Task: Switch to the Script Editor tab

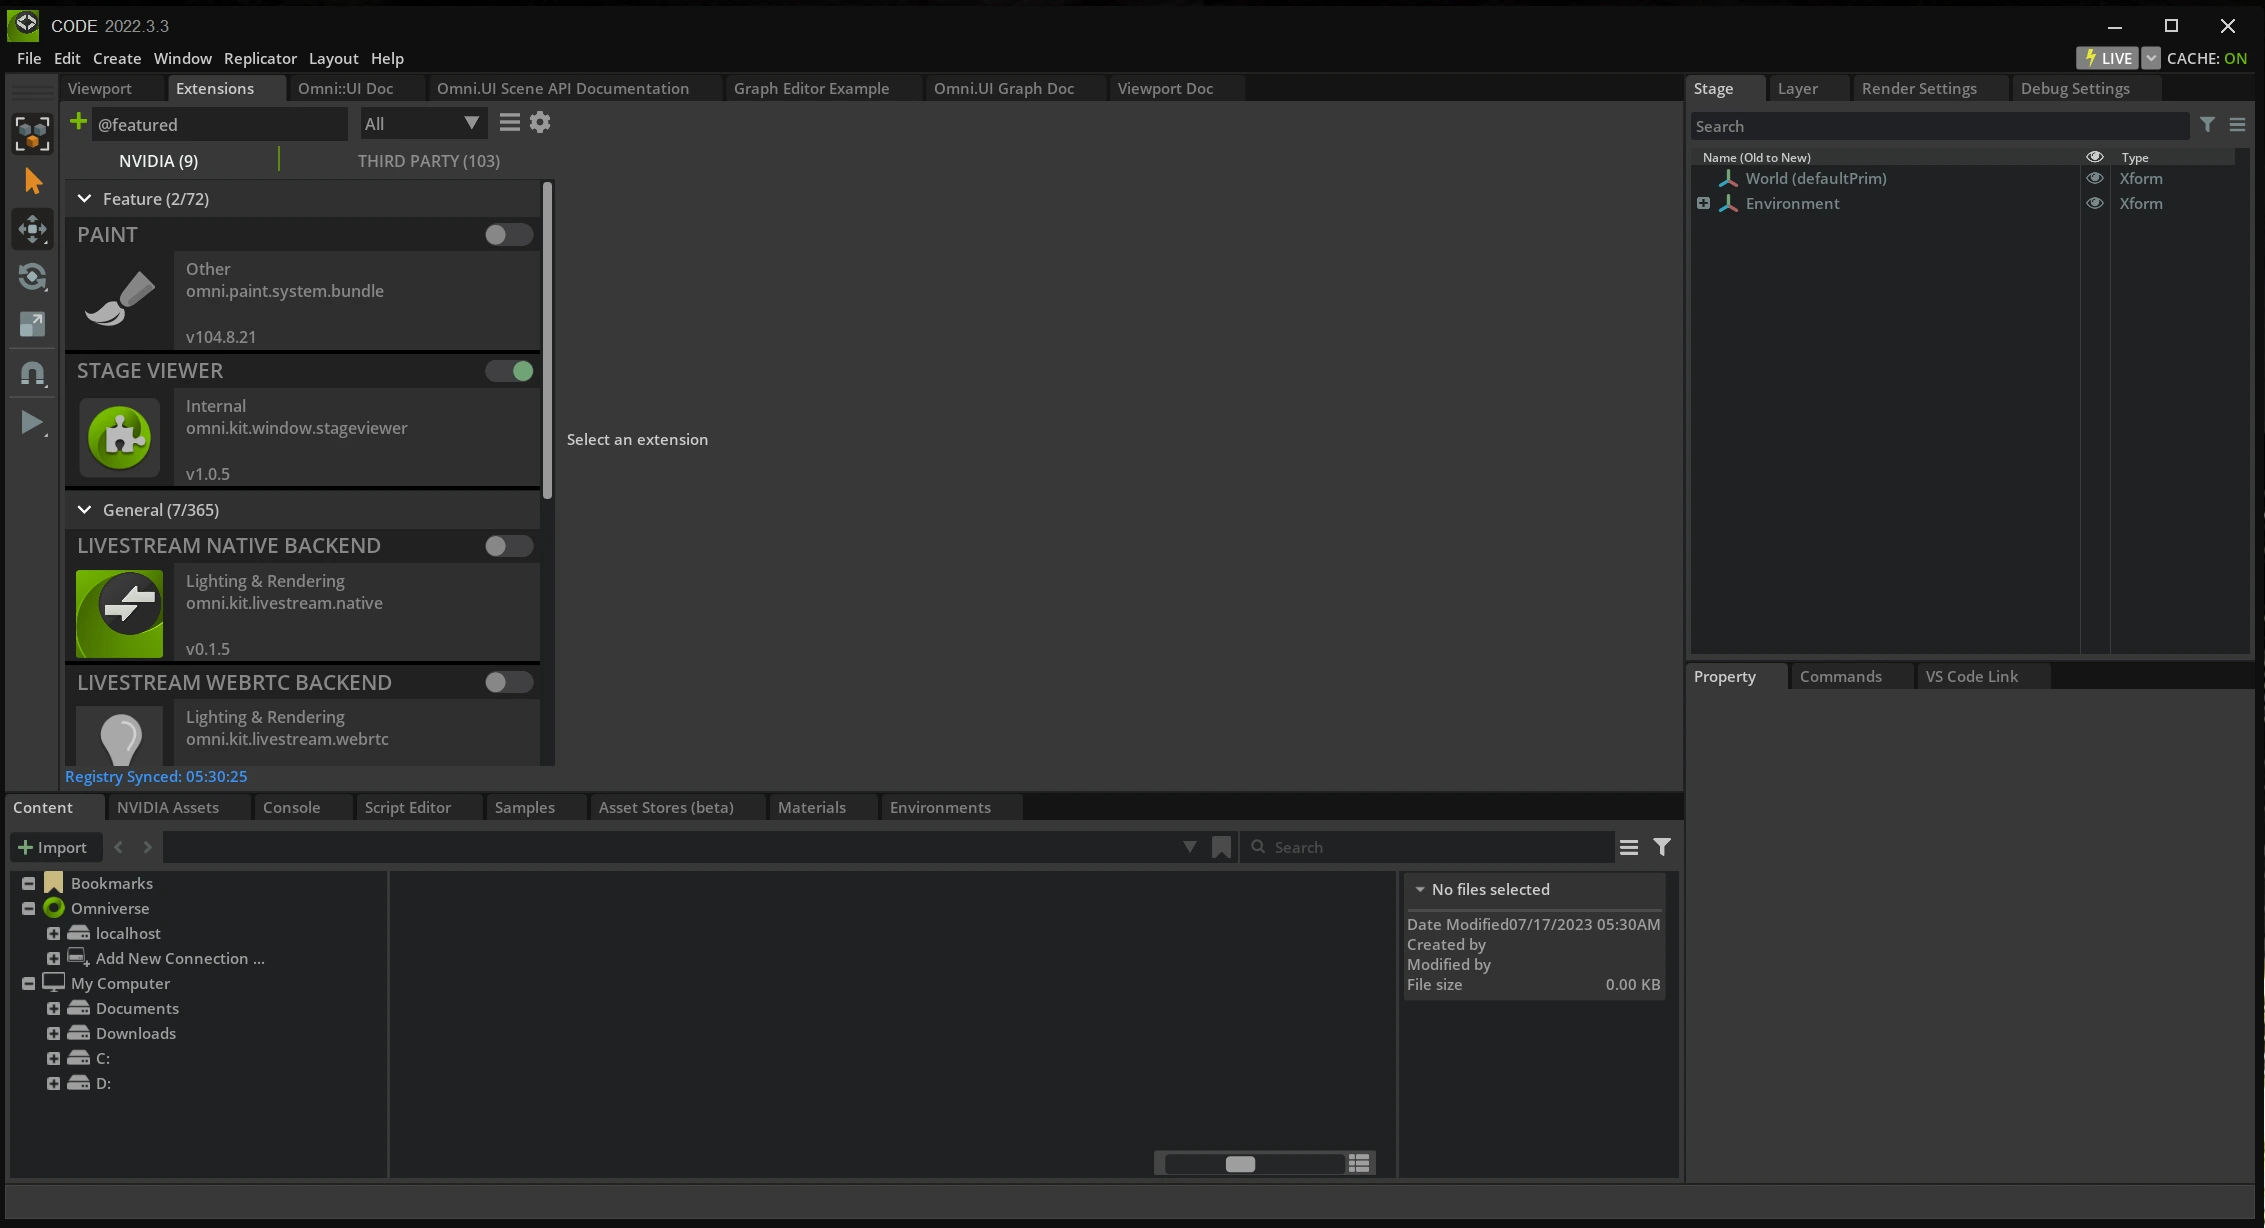Action: click(x=407, y=807)
